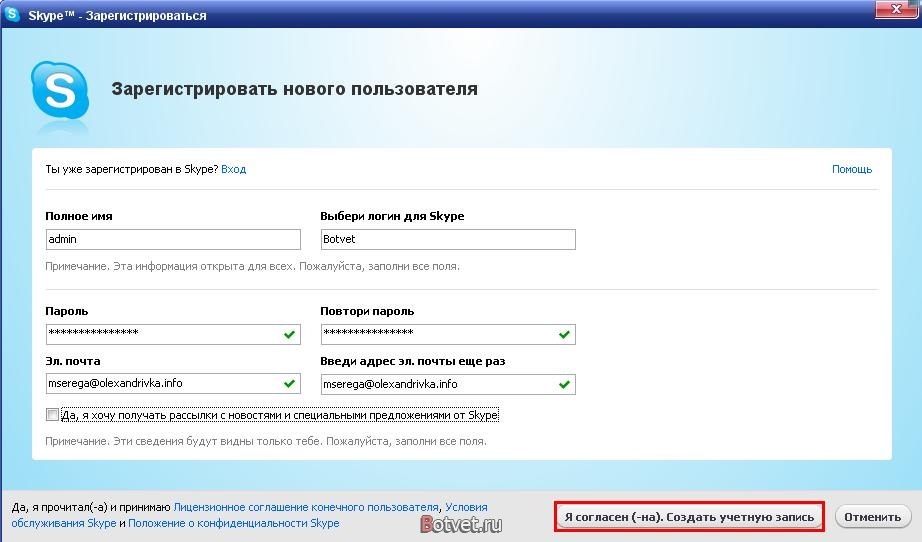Click the Введи адрес эл. почты еще раз label

tap(412, 361)
